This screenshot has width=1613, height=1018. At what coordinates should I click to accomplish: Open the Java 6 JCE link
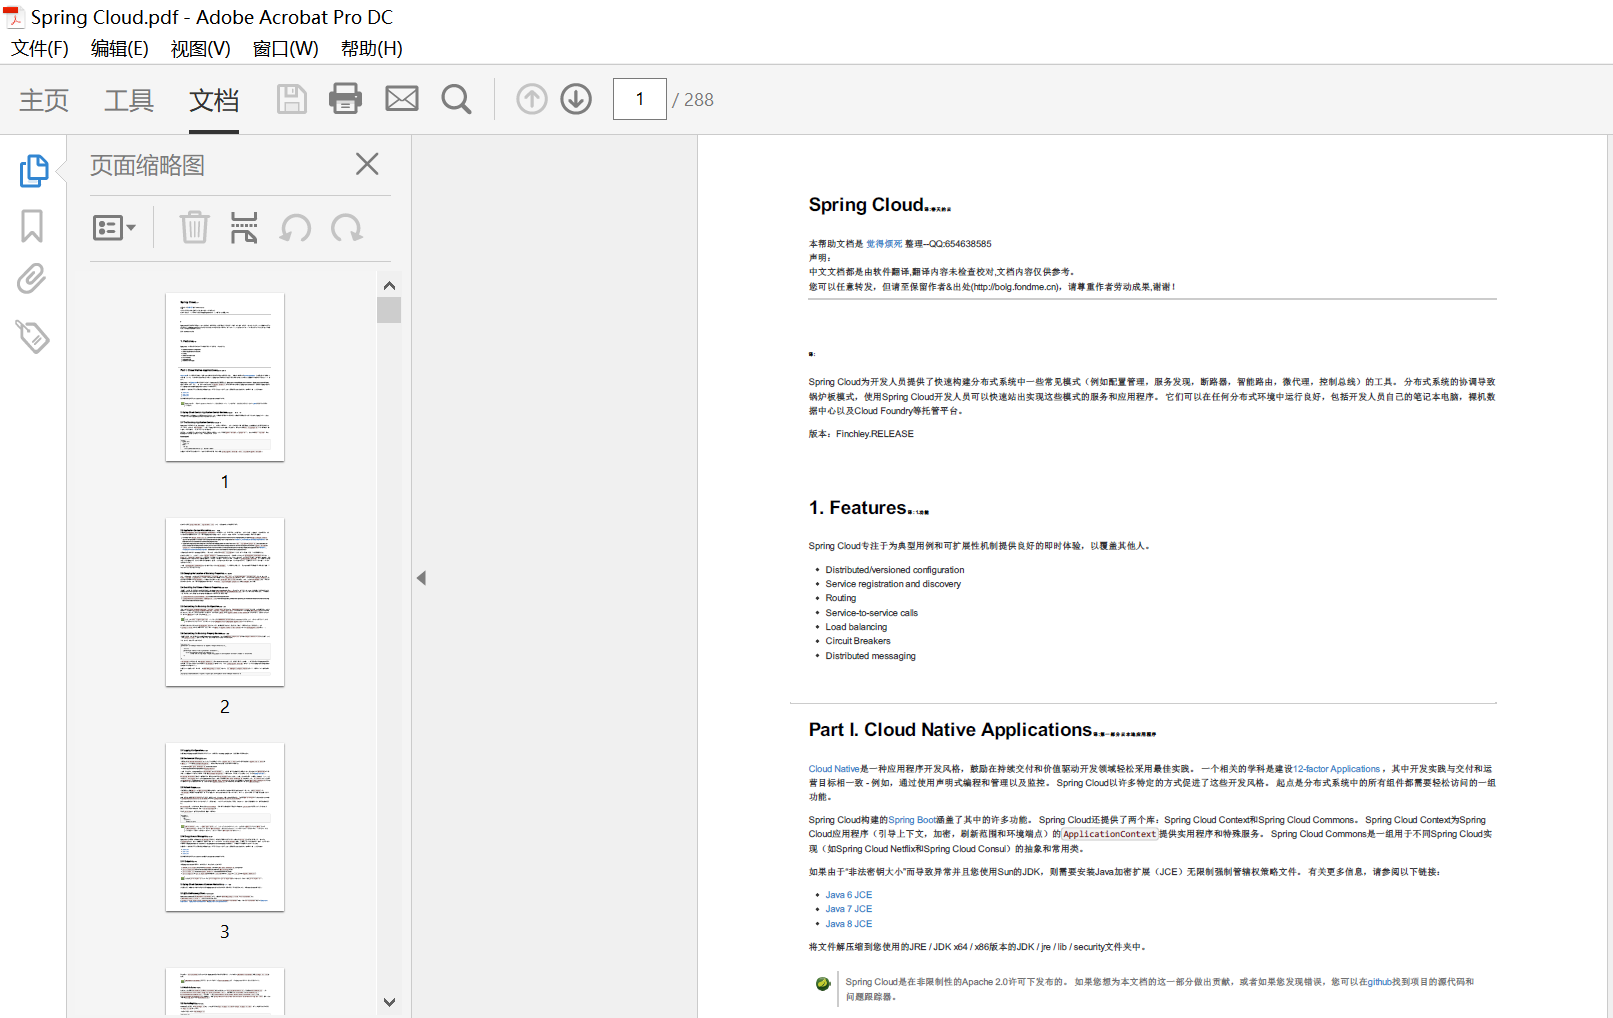(849, 895)
